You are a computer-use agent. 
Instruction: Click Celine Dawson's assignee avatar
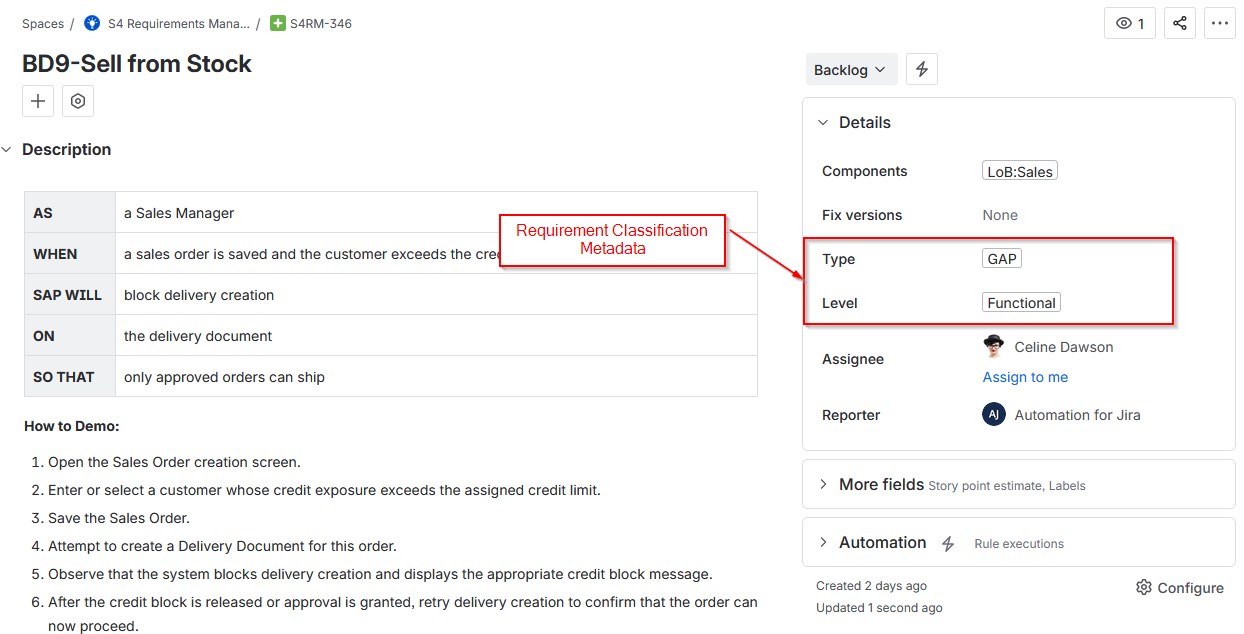coord(993,346)
